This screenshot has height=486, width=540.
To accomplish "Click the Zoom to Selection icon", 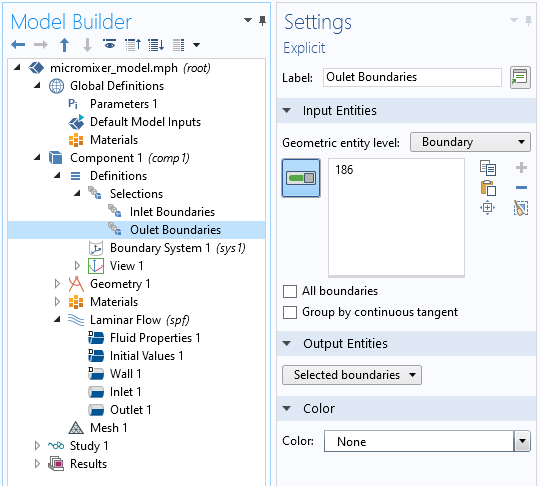I will (x=487, y=208).
